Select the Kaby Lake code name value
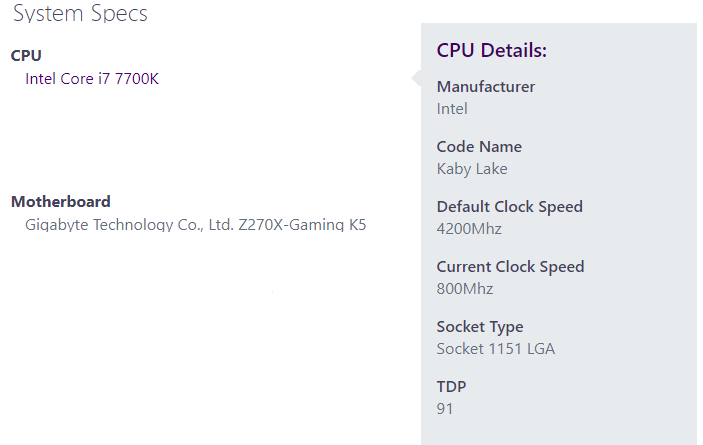The width and height of the screenshot is (703, 445). tap(472, 169)
